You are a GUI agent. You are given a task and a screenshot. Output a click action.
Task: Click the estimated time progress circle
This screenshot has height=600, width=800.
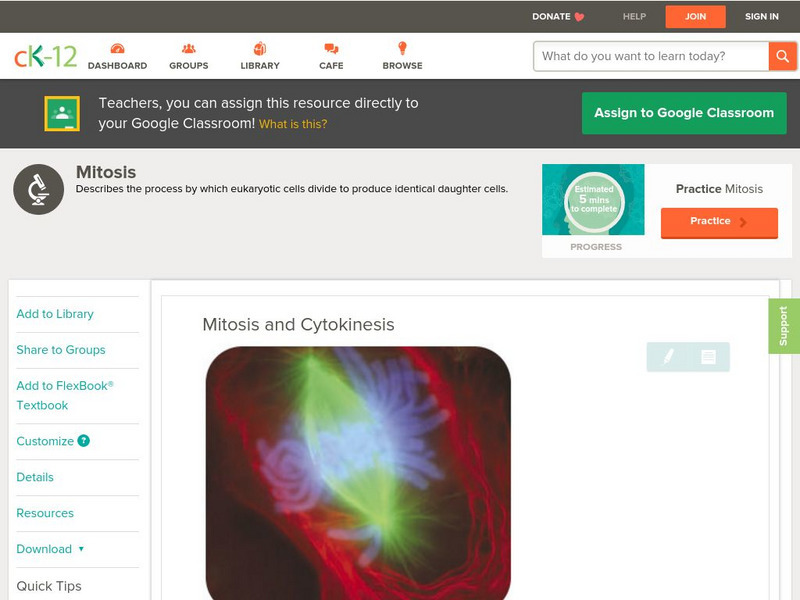[594, 200]
